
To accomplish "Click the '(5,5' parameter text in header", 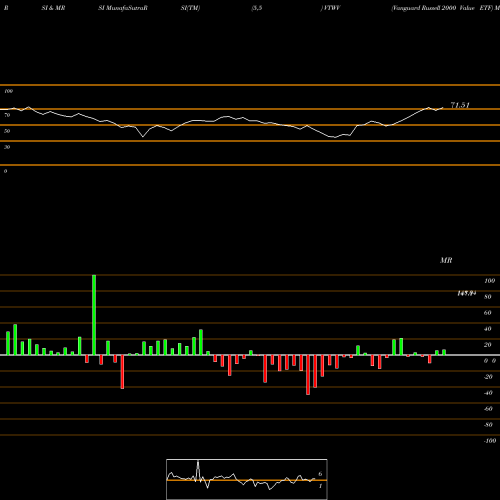I will click(257, 8).
